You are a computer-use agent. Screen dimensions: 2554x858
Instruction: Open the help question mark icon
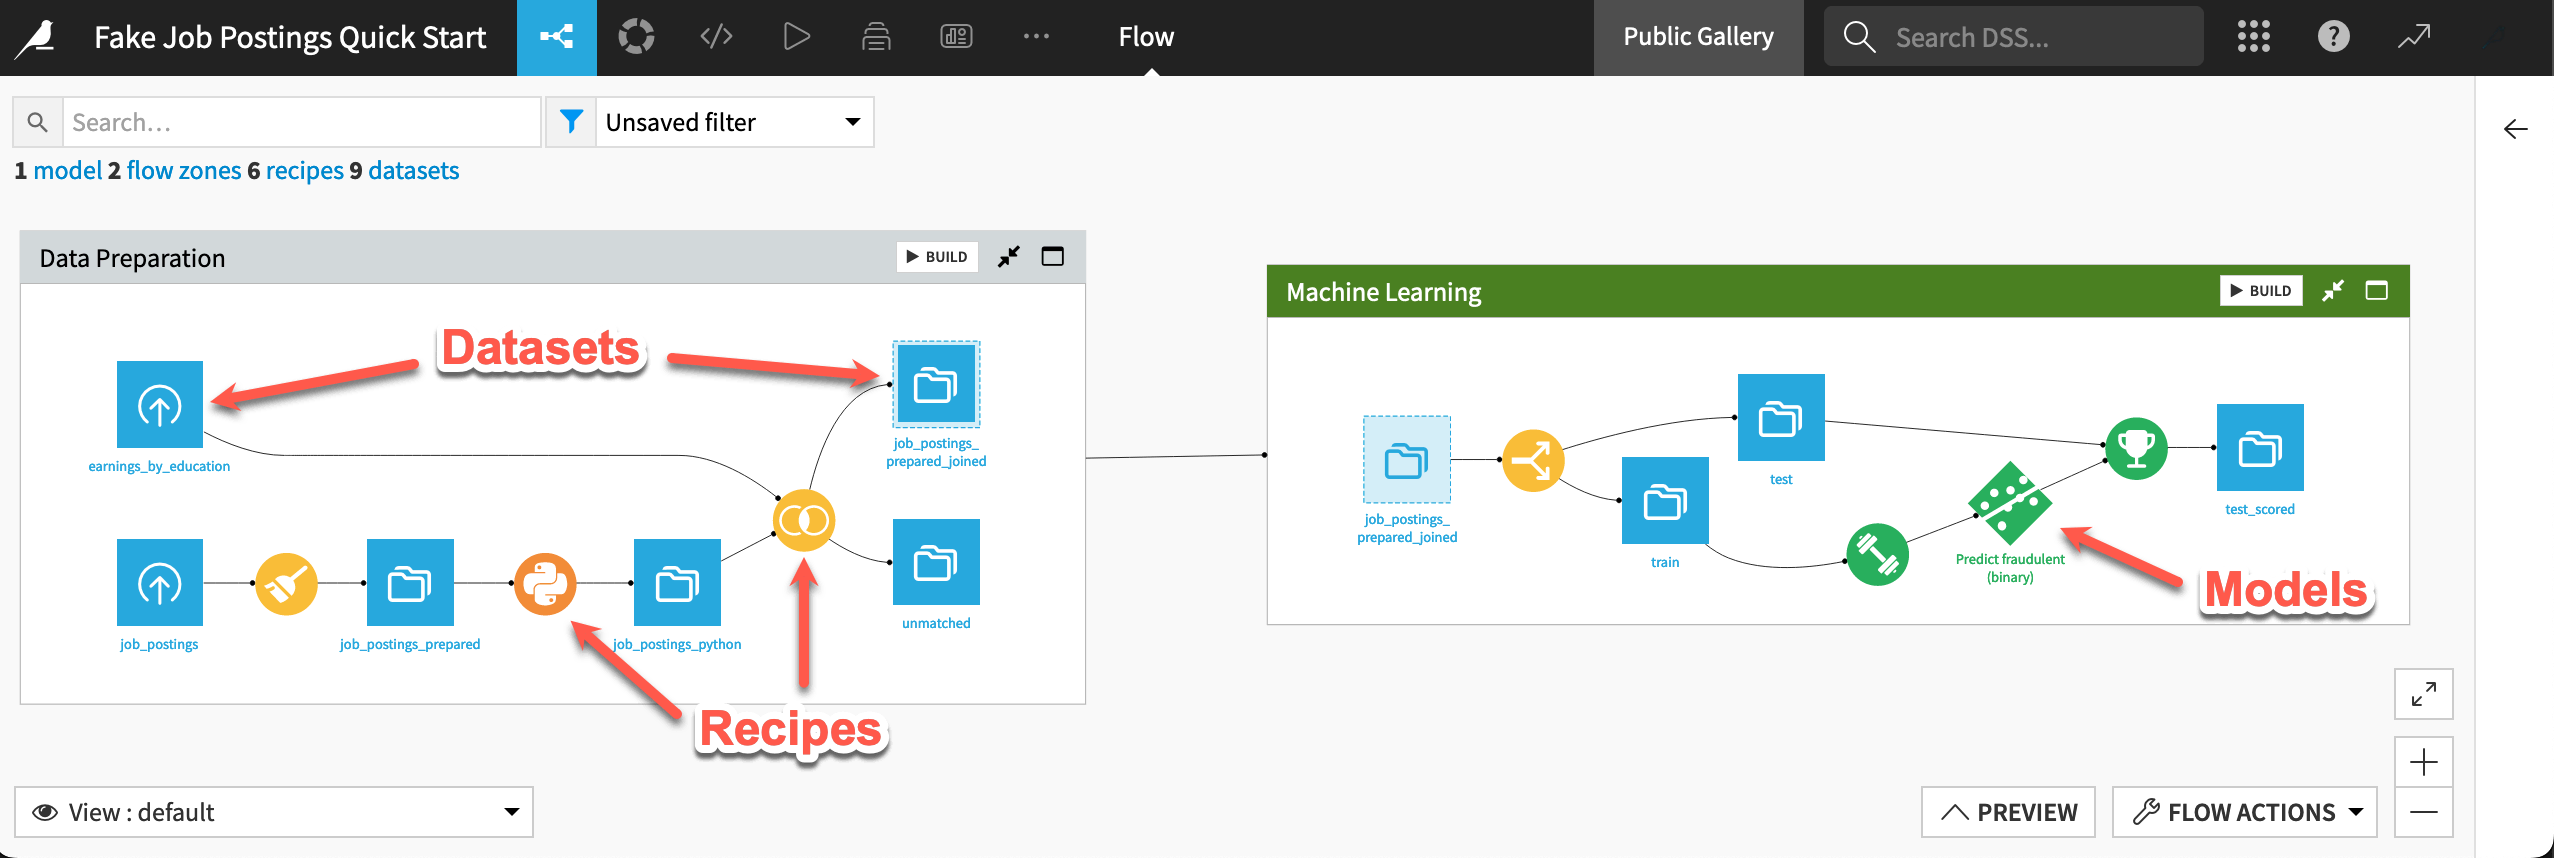tap(2334, 37)
